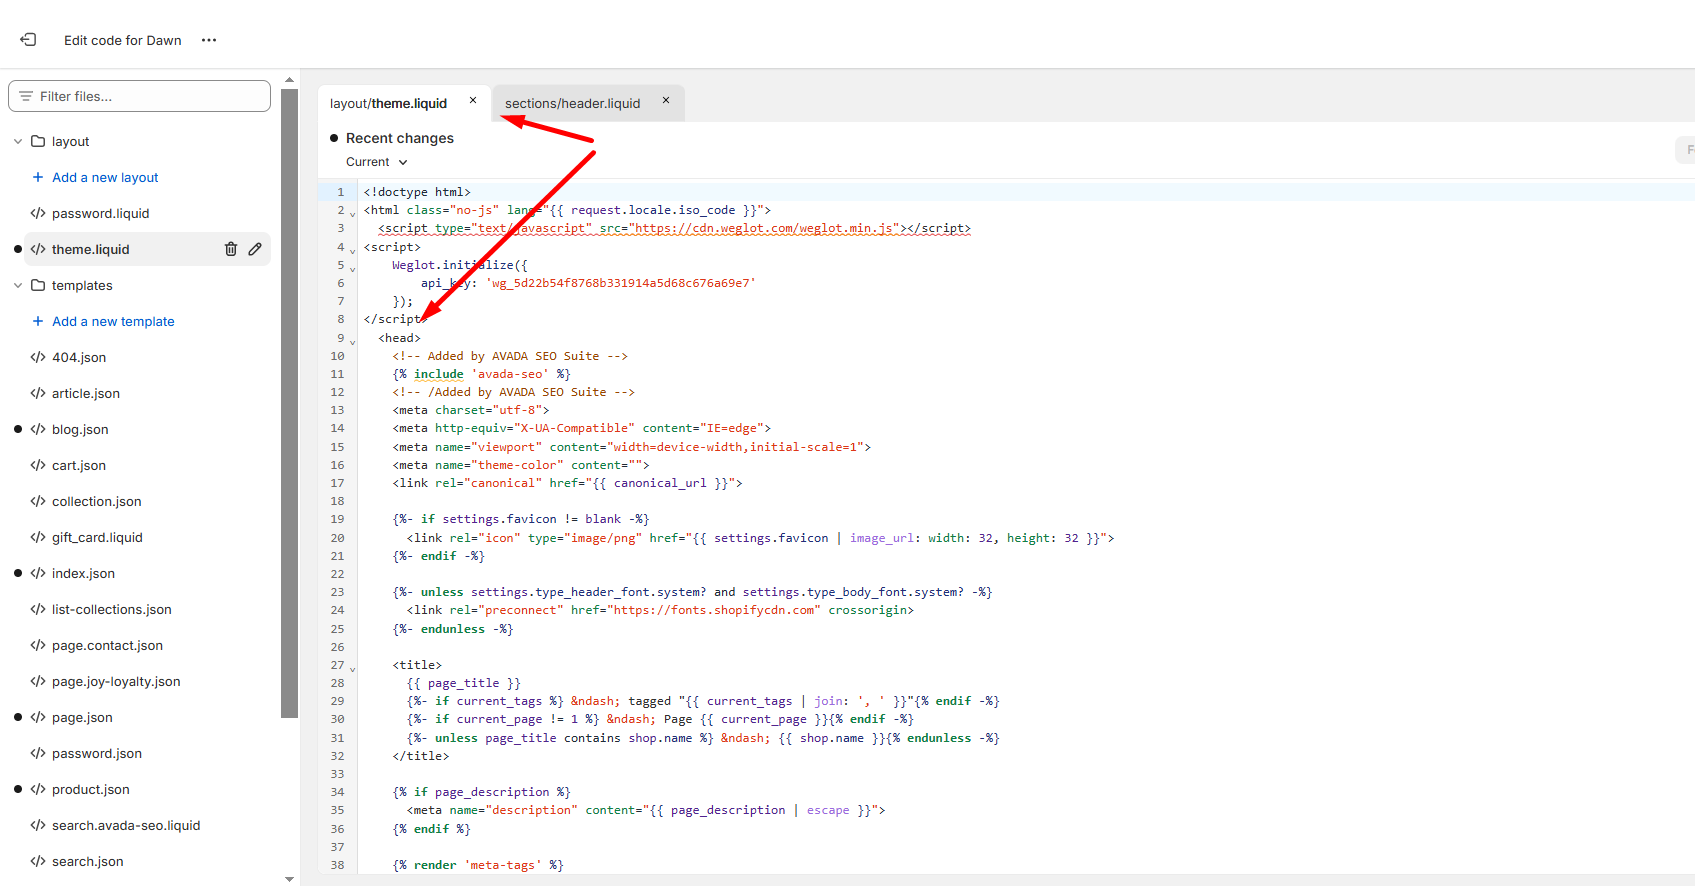Click the layout folder icon
This screenshot has height=886, width=1695.
click(38, 141)
